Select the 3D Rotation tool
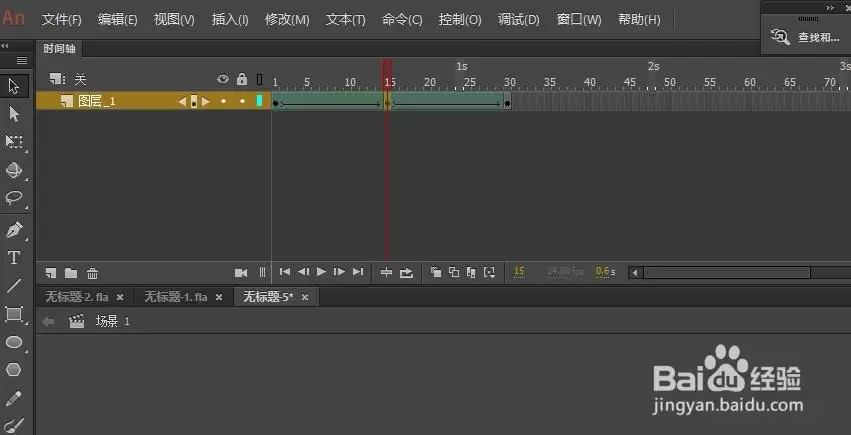 (14, 170)
